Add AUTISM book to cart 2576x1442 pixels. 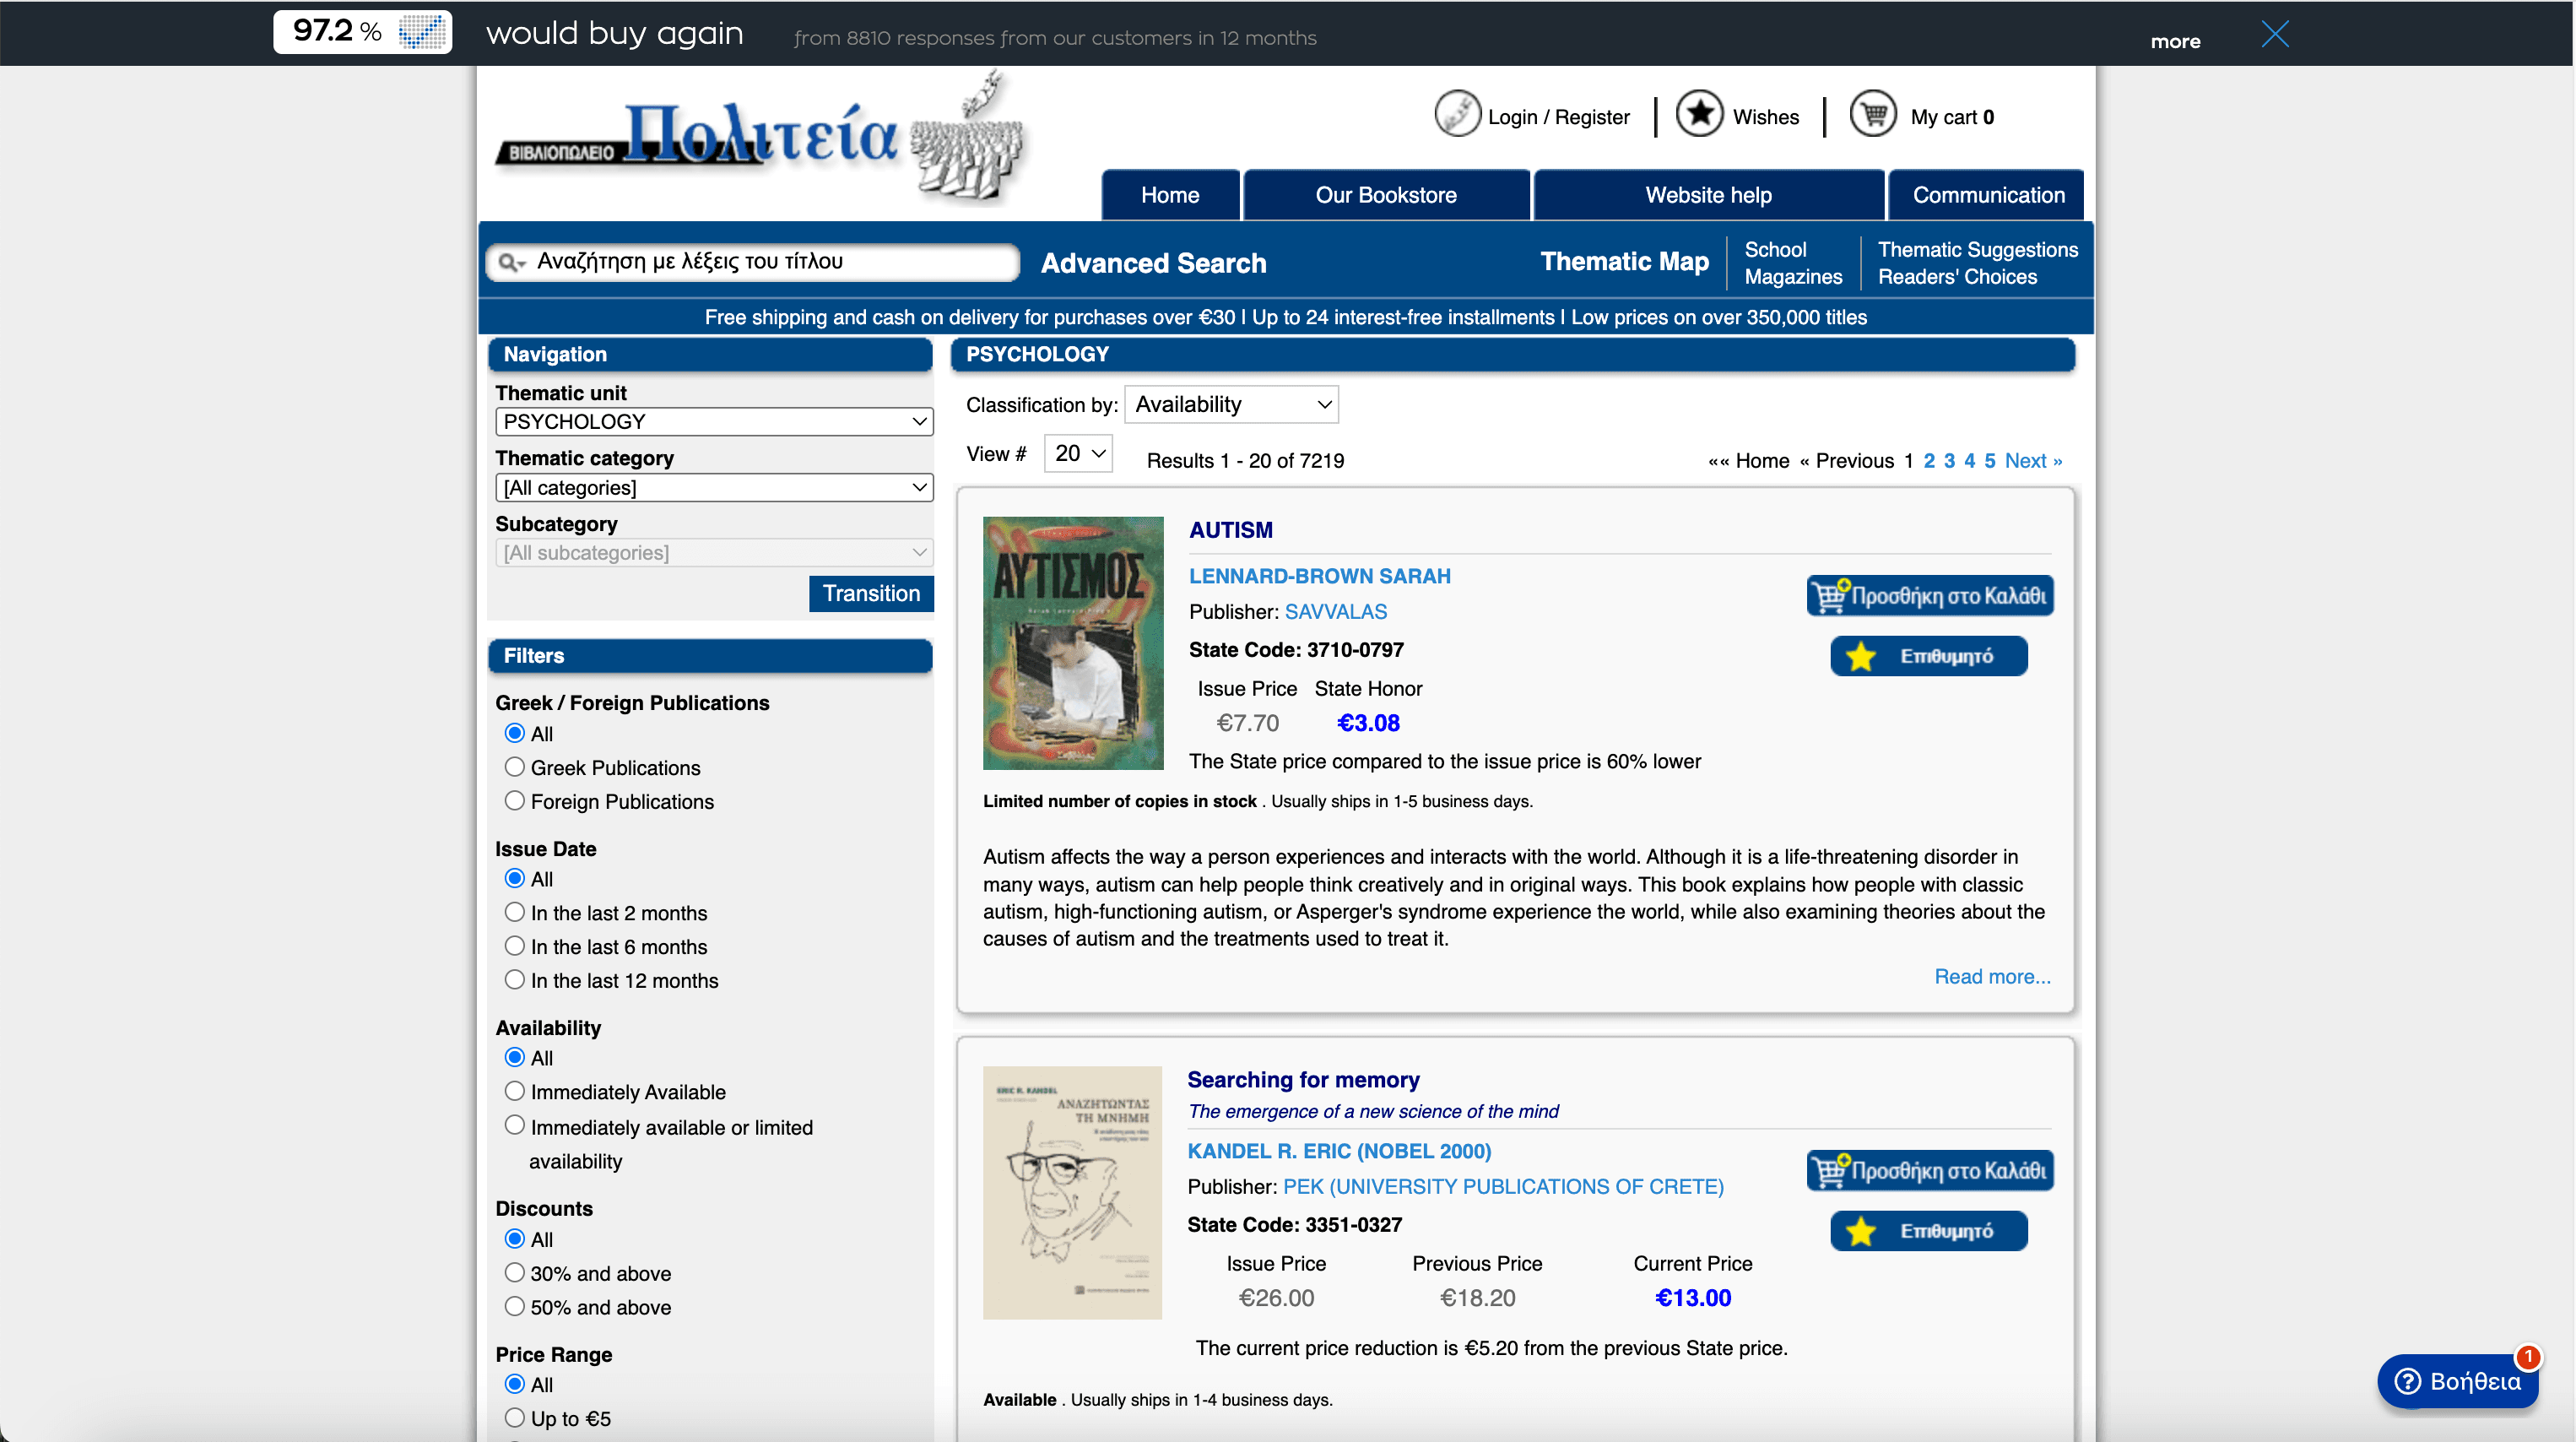1929,596
